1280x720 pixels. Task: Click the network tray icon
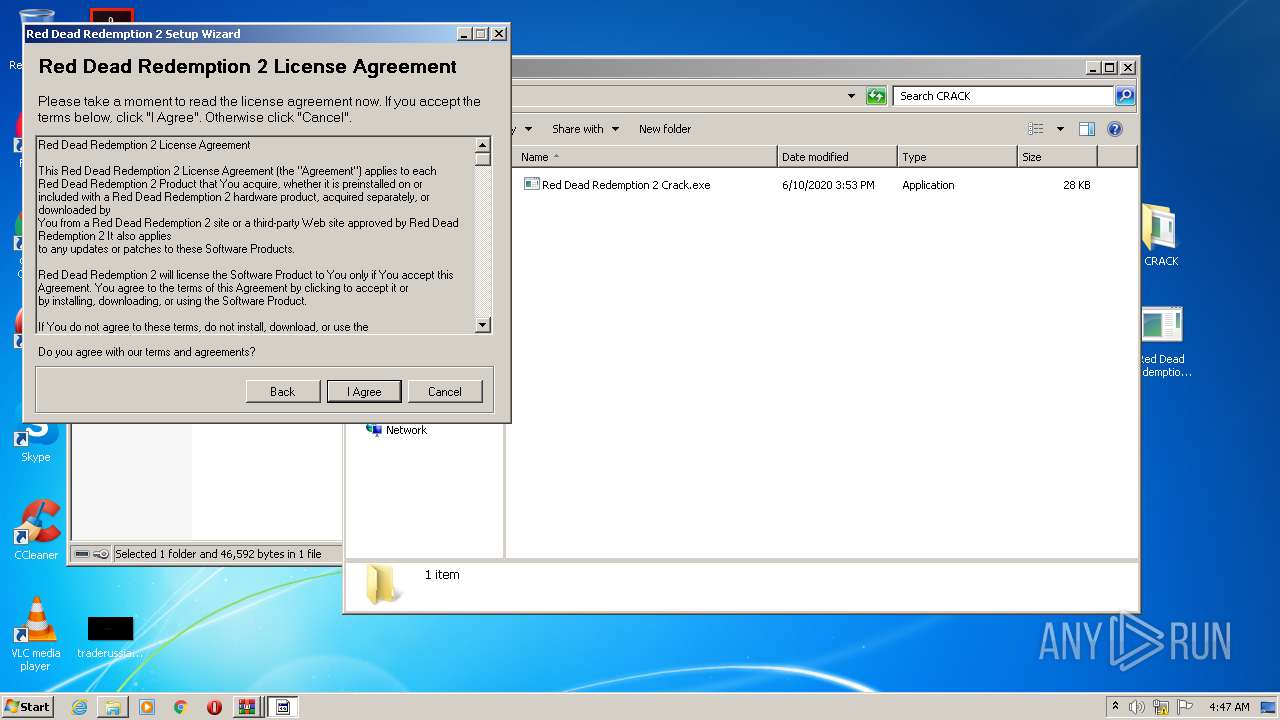[1161, 707]
